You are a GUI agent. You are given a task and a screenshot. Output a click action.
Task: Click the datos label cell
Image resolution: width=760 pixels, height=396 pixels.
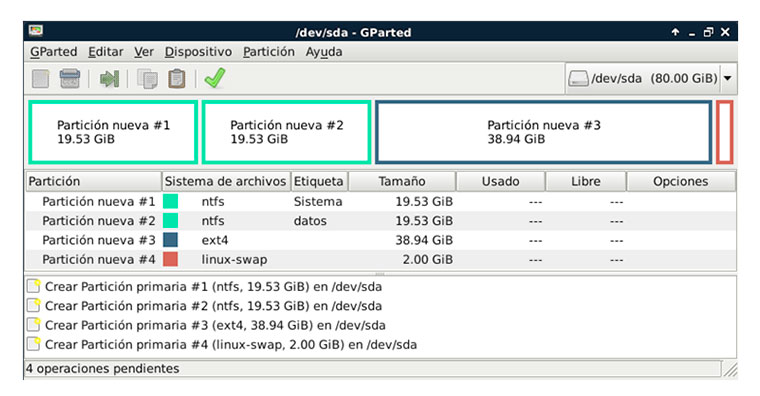[310, 221]
